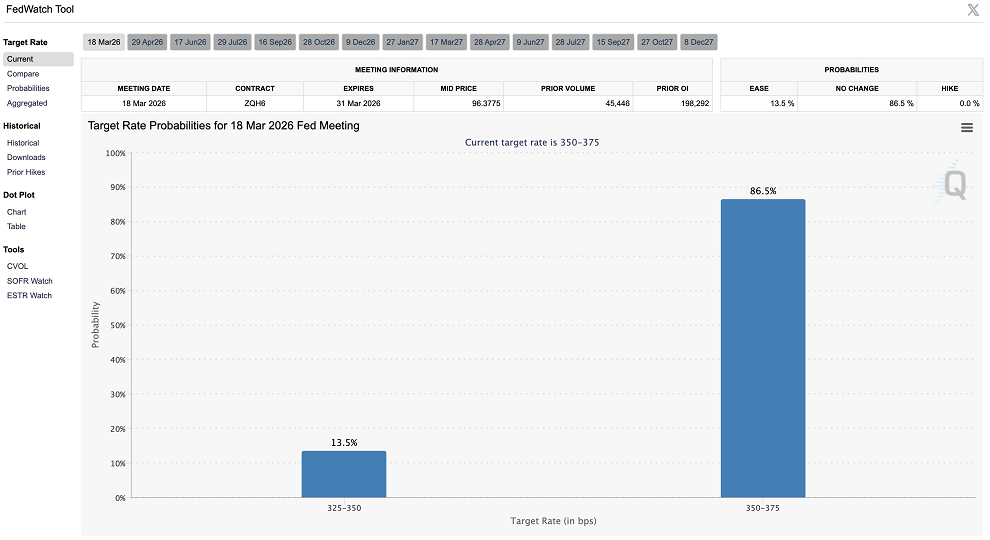Click the 31 Mar 2026 expires cell

coord(359,103)
